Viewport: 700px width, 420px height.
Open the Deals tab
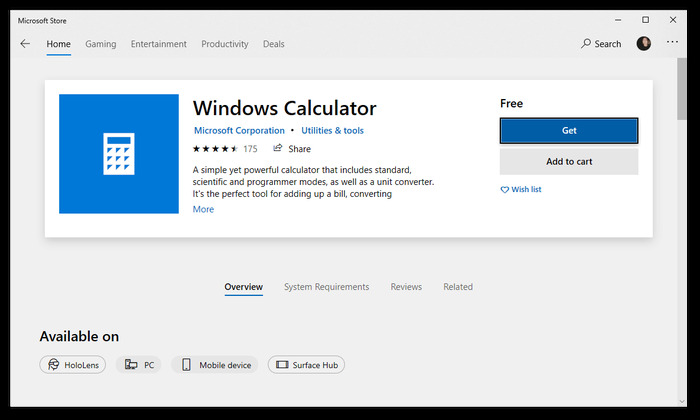(274, 44)
